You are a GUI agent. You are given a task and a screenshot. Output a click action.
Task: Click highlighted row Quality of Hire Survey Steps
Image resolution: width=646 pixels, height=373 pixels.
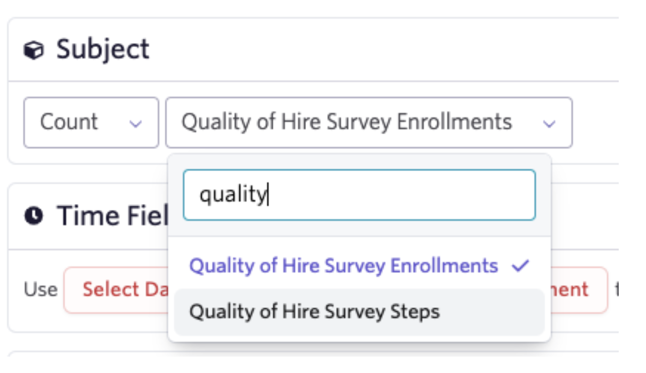pos(359,312)
